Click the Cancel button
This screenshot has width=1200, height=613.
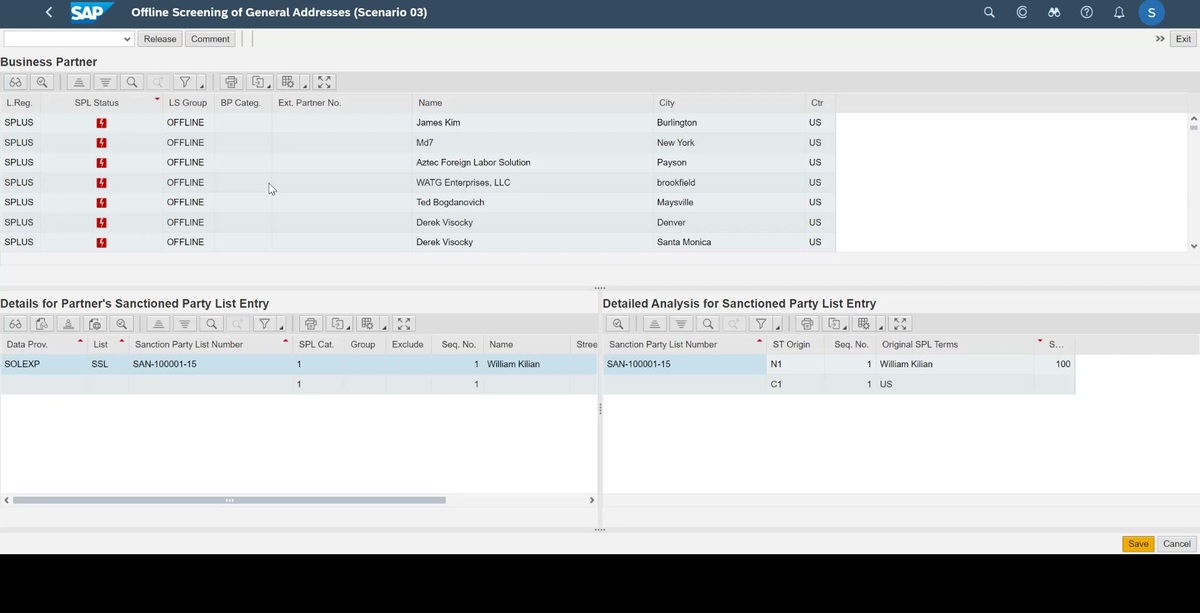[x=1177, y=544]
